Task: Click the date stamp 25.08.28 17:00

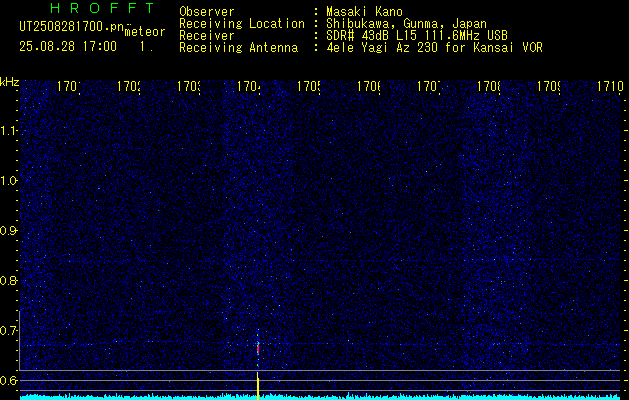Action: (68, 47)
